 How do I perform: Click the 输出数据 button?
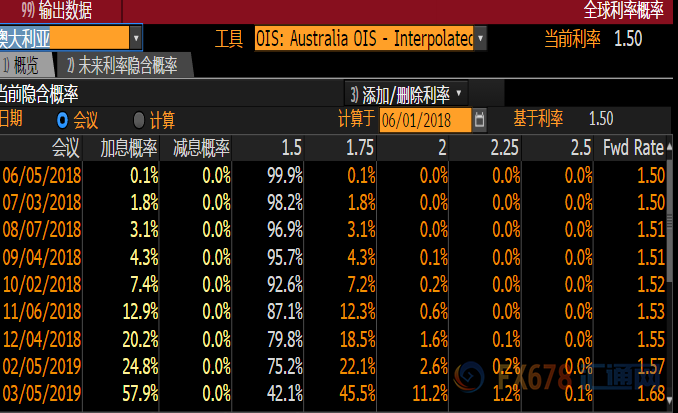pyautogui.click(x=56, y=11)
